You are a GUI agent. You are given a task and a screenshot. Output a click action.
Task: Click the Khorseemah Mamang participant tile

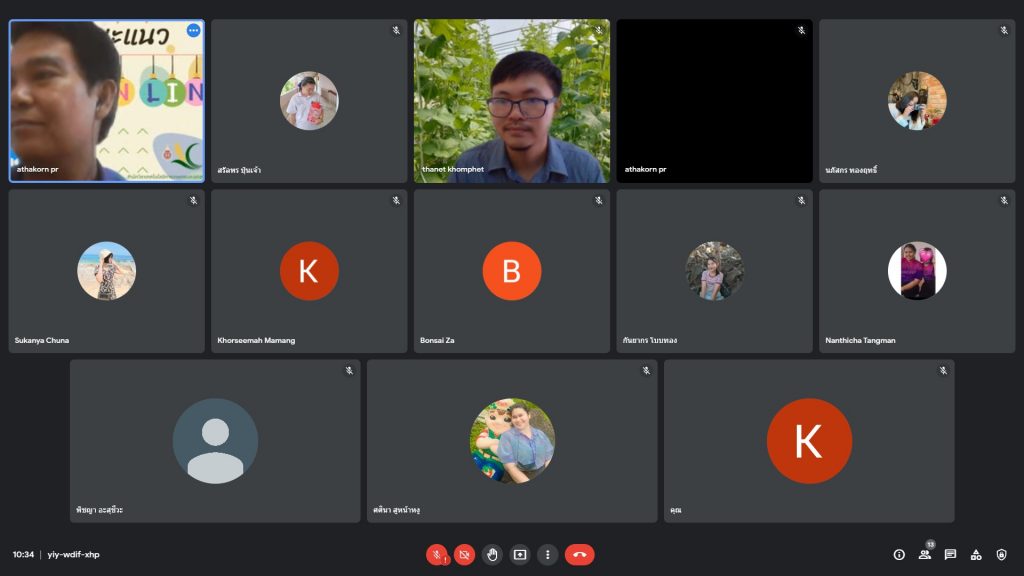pyautogui.click(x=309, y=271)
